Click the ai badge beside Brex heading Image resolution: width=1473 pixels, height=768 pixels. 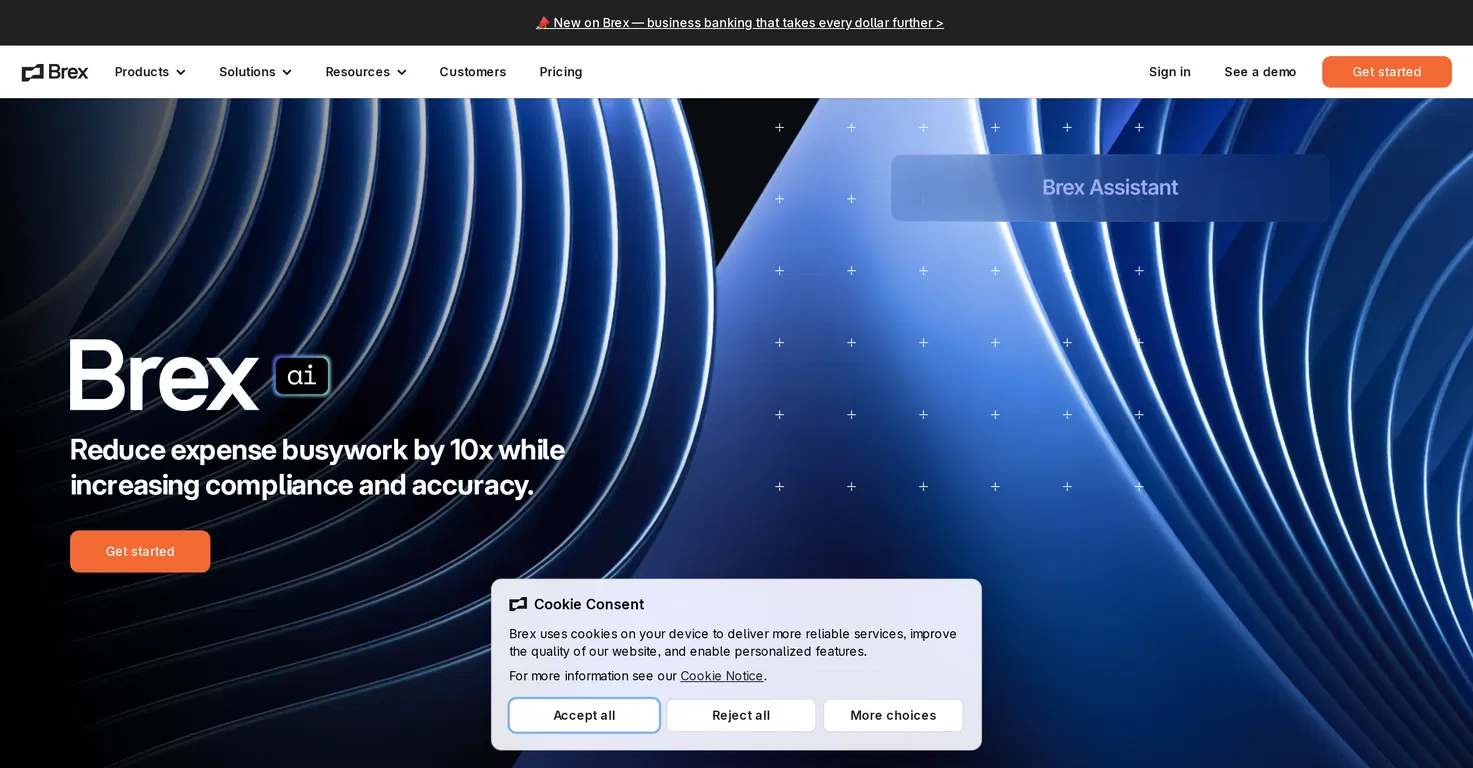coord(302,376)
